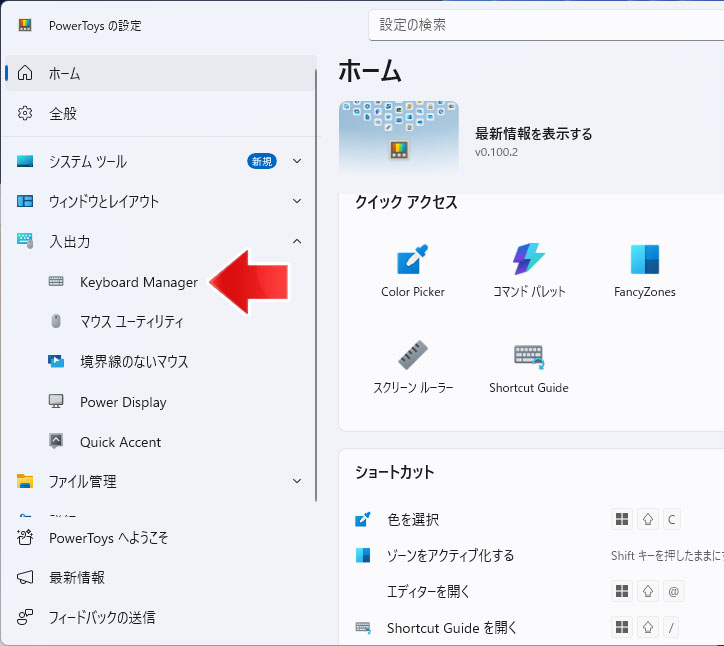The height and width of the screenshot is (646, 724).
Task: Click the ゾーンをアクティブ化する FancyZones row icon
Action: pos(363,555)
